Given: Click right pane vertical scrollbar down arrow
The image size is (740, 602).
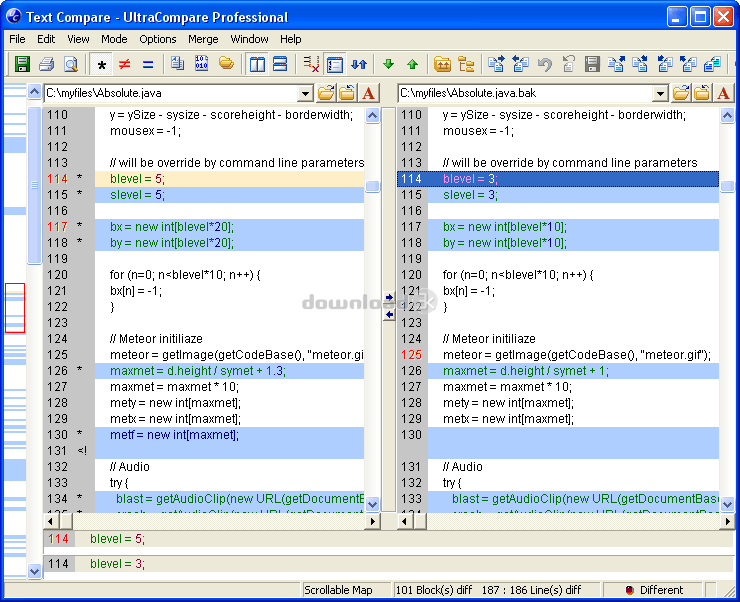Looking at the screenshot, I should [x=728, y=504].
